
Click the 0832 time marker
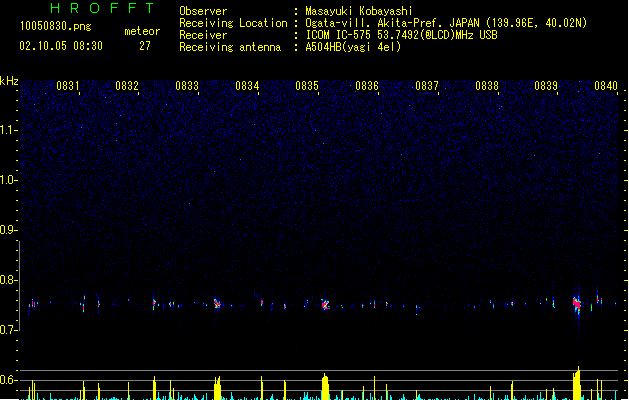click(127, 86)
